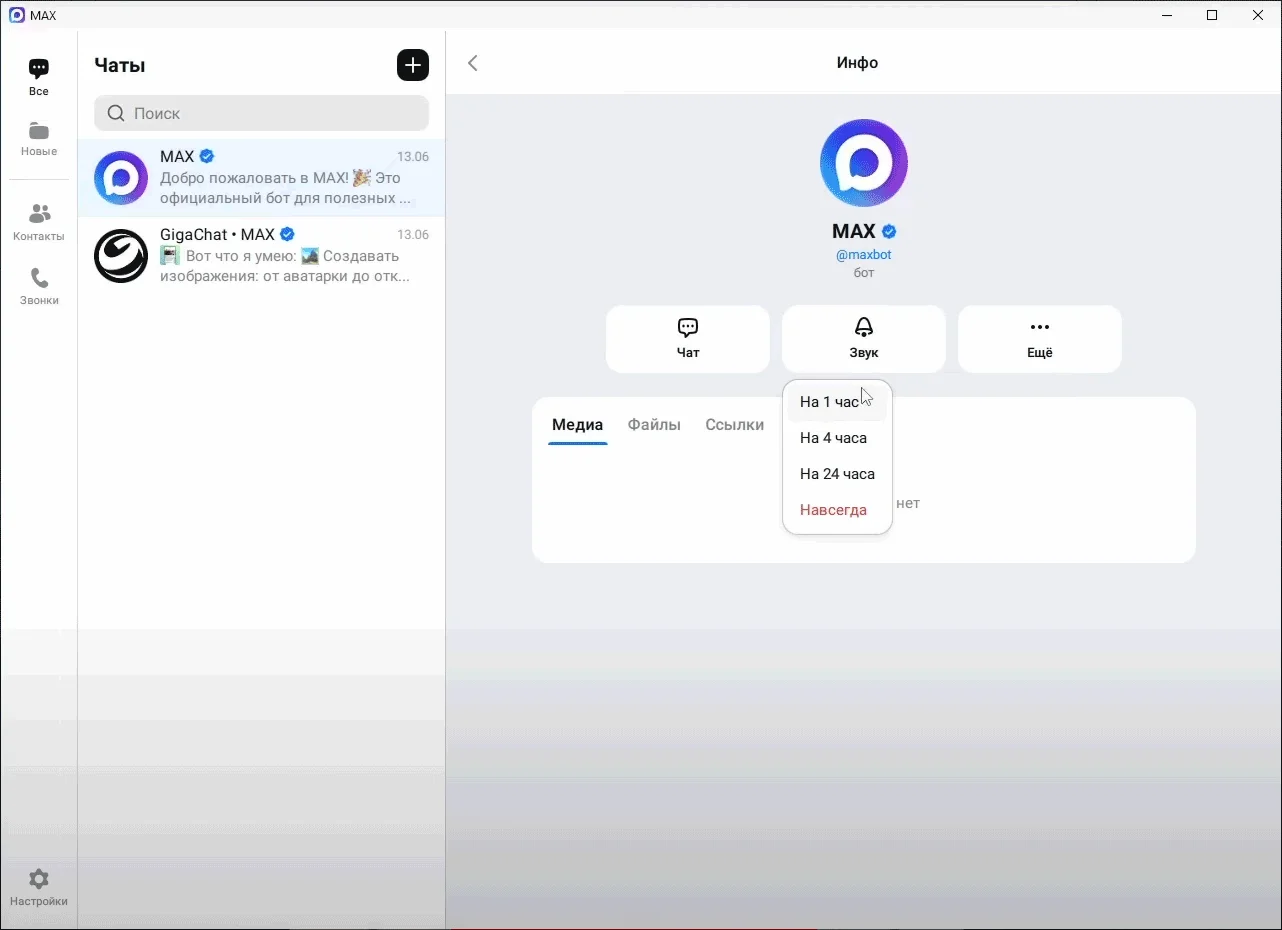This screenshot has height=930, width=1282.
Task: Switch to the Ссылки tab
Action: (x=734, y=425)
